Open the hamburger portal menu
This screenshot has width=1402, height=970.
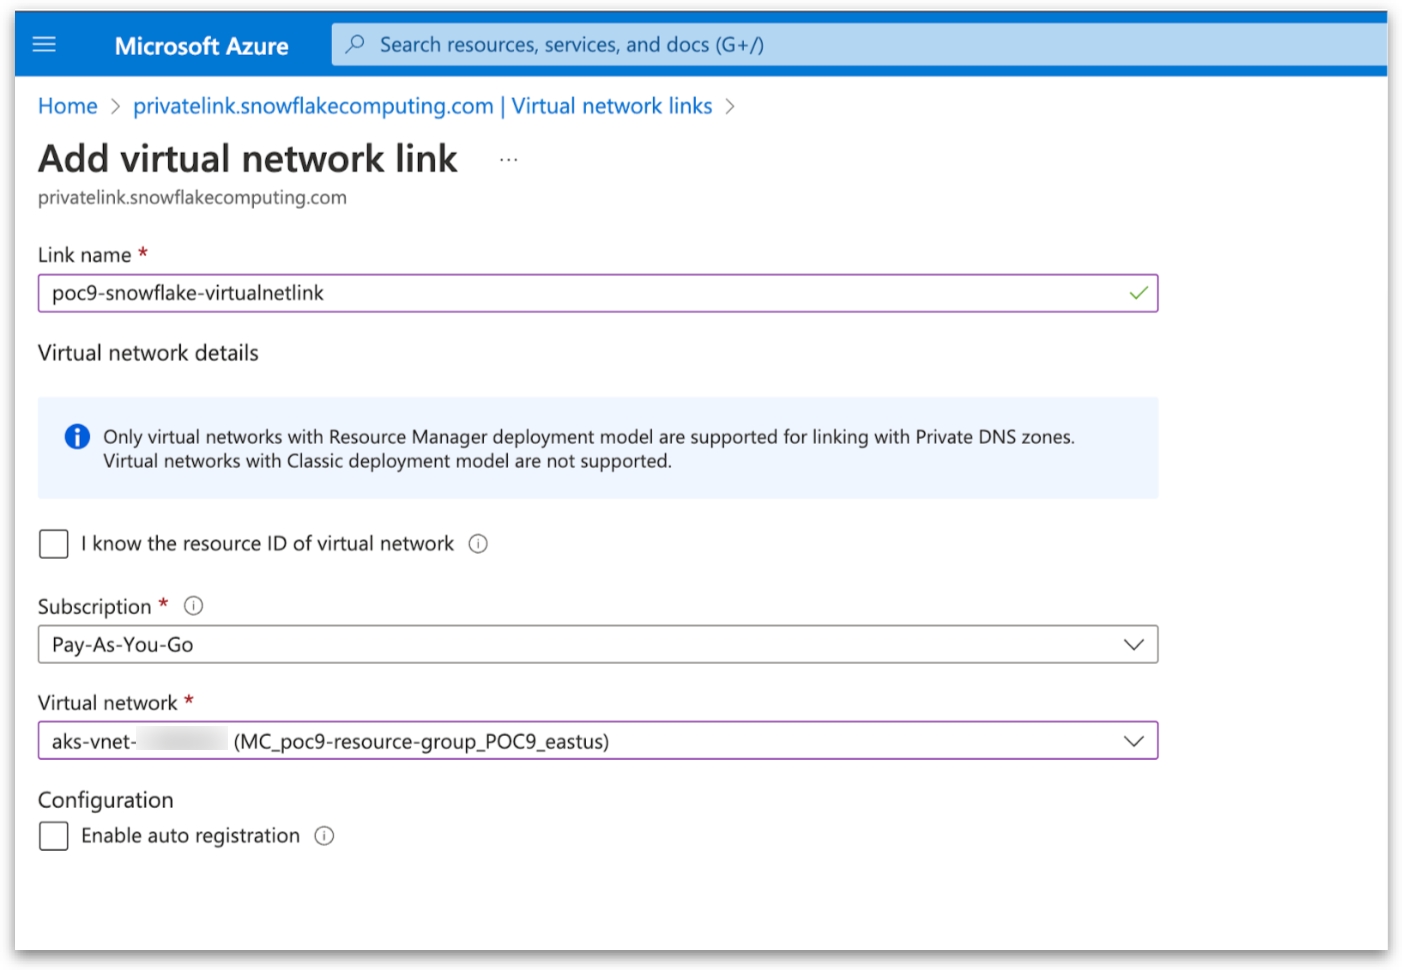pos(44,45)
